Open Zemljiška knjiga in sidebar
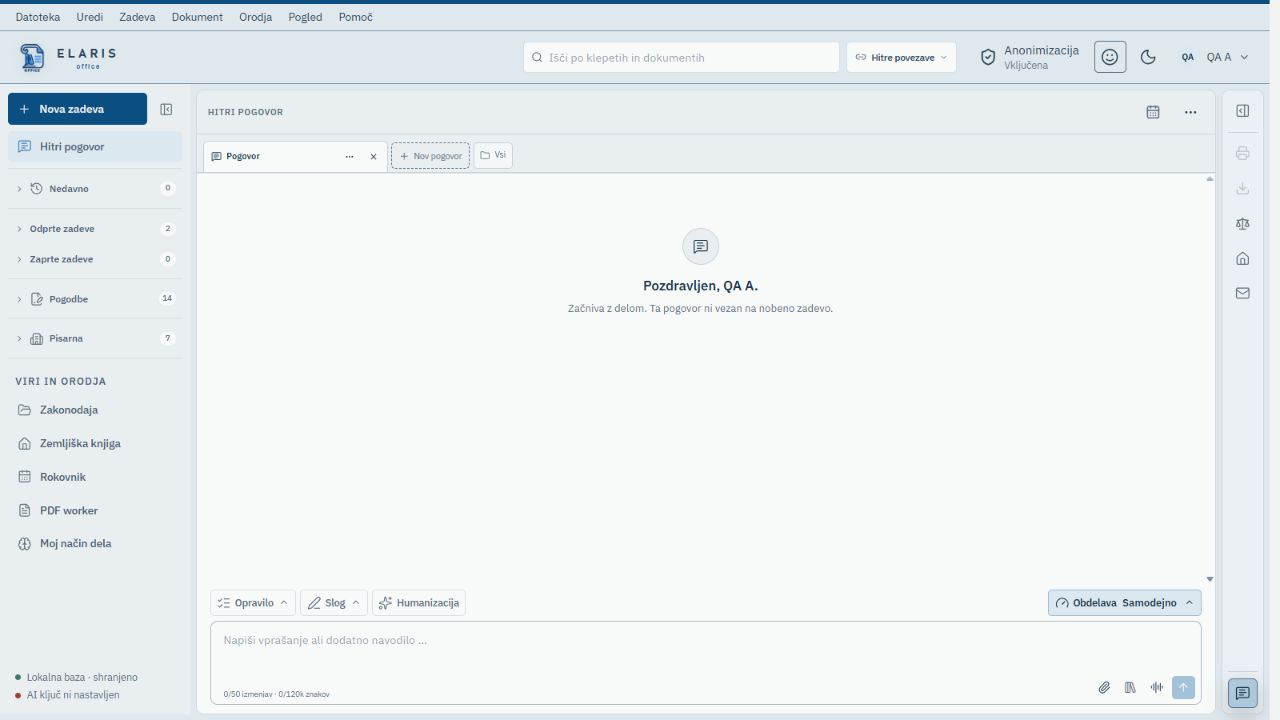The width and height of the screenshot is (1280, 720). pos(80,443)
